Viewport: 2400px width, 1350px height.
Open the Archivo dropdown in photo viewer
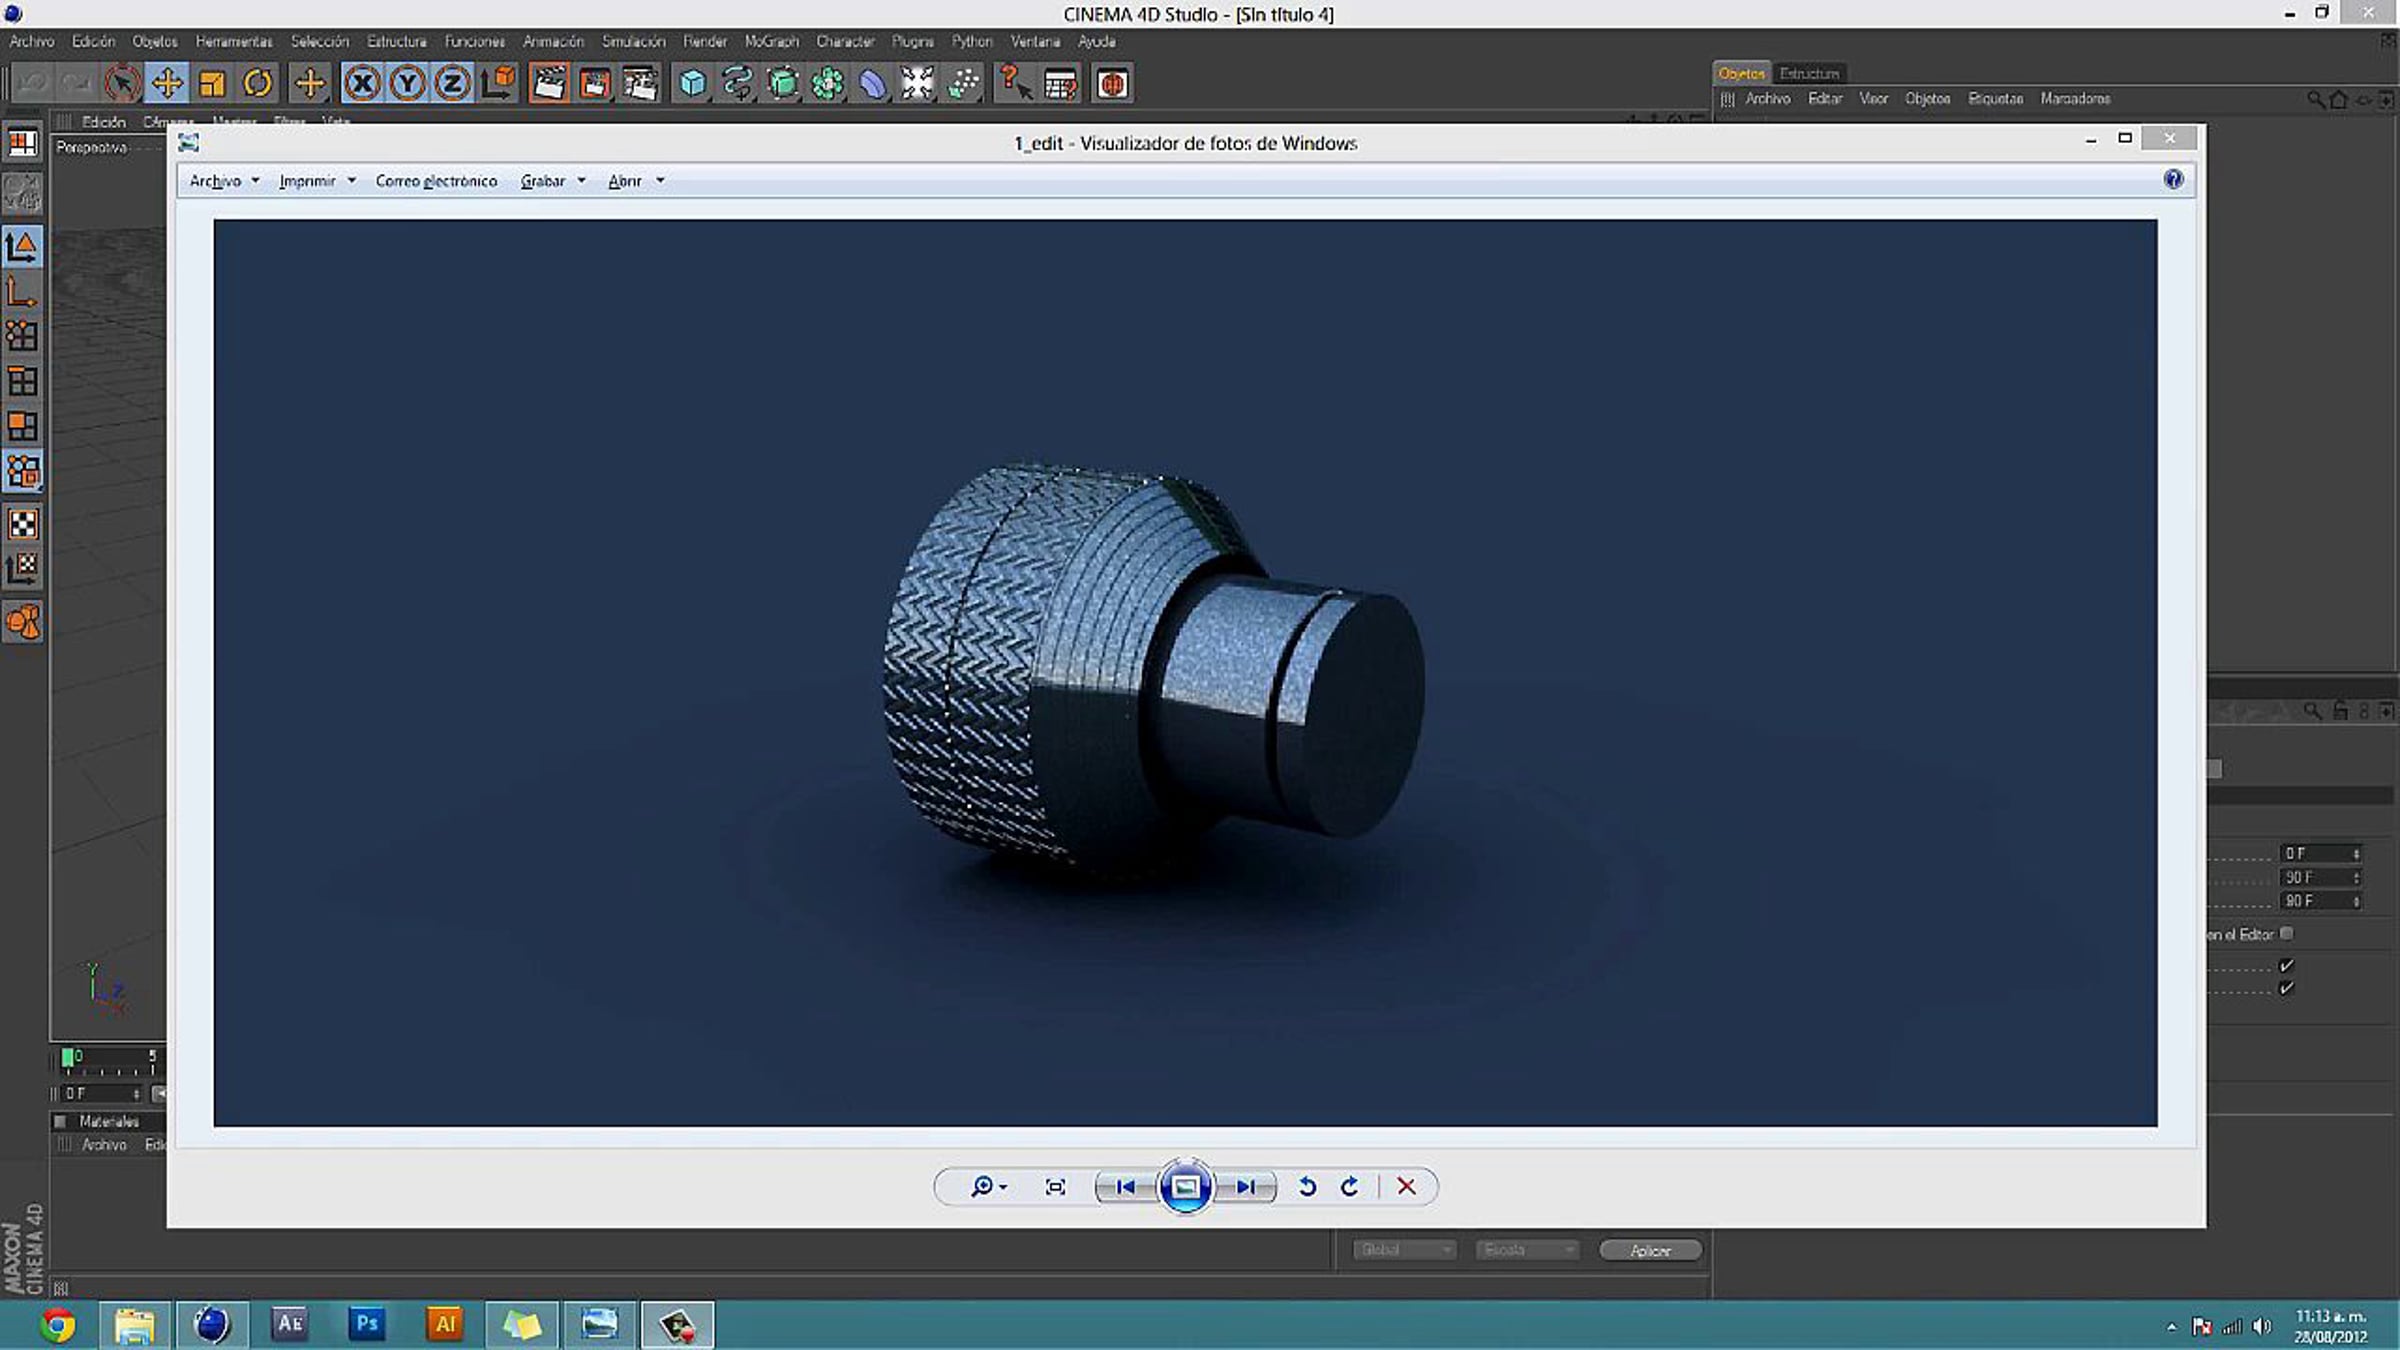tap(224, 181)
